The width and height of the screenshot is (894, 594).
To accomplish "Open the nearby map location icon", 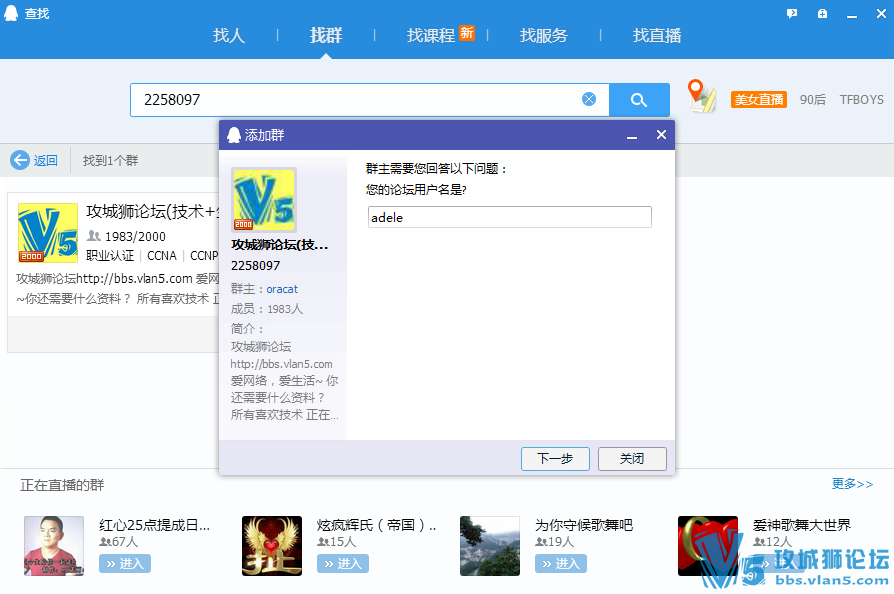I will [x=702, y=96].
